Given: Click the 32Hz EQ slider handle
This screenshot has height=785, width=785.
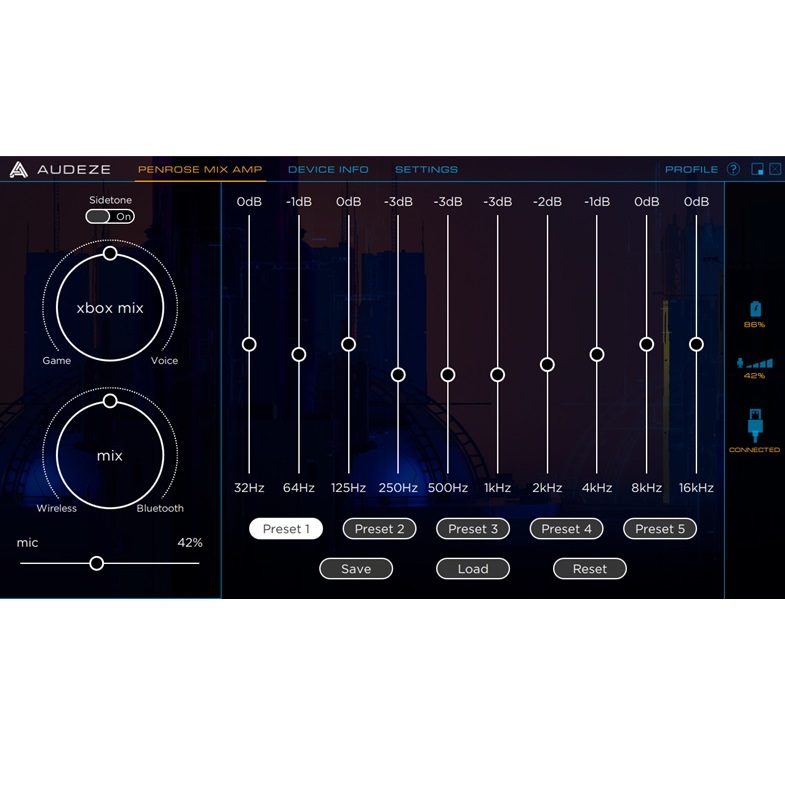Looking at the screenshot, I should pyautogui.click(x=249, y=344).
